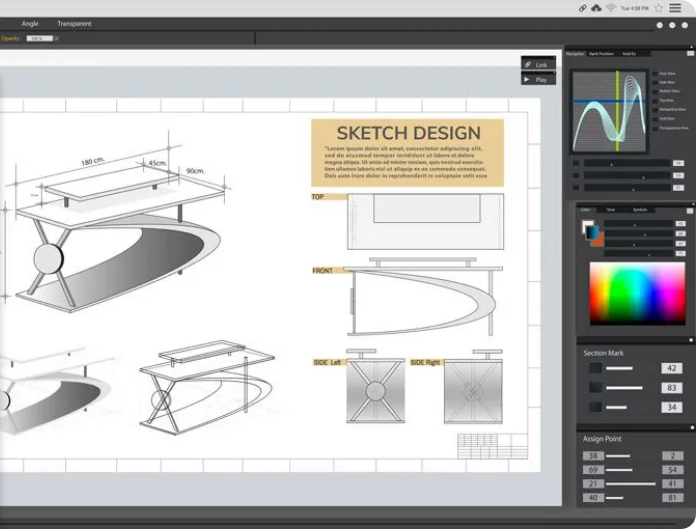Click first Section Mark square icon
Viewport: 696px width, 529px height.
tap(595, 369)
